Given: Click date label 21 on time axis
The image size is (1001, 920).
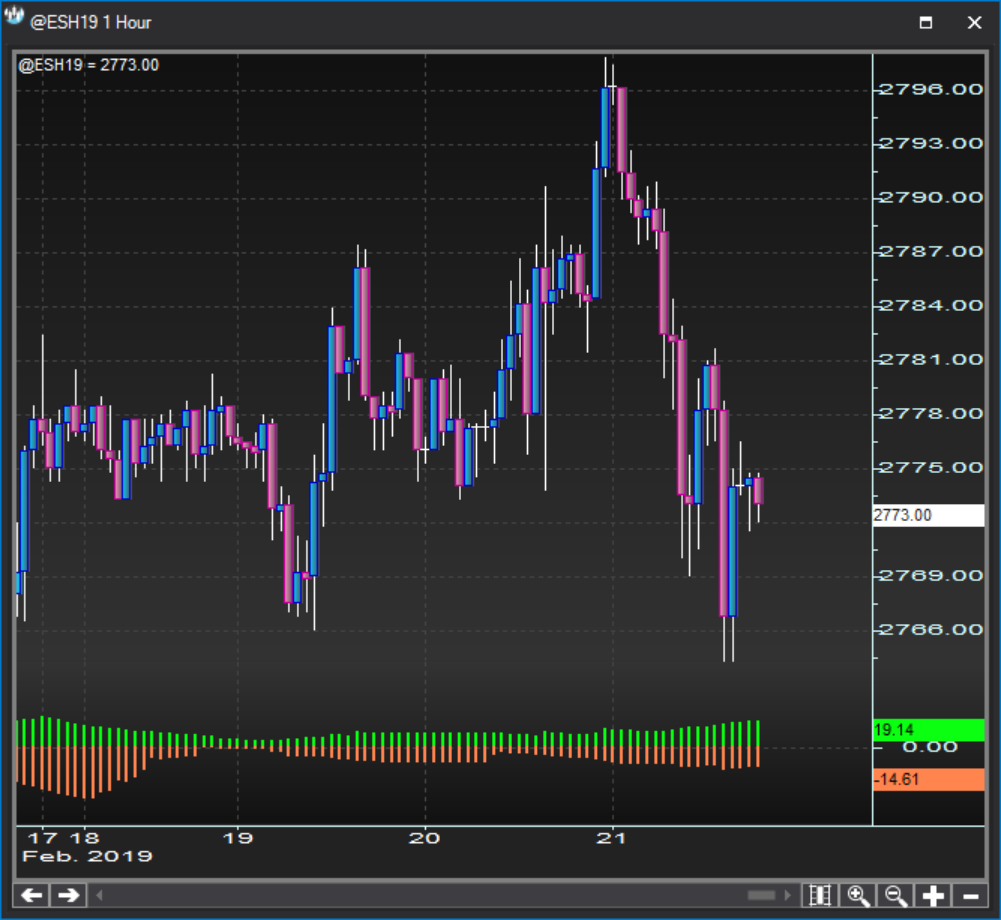Looking at the screenshot, I should coord(612,838).
